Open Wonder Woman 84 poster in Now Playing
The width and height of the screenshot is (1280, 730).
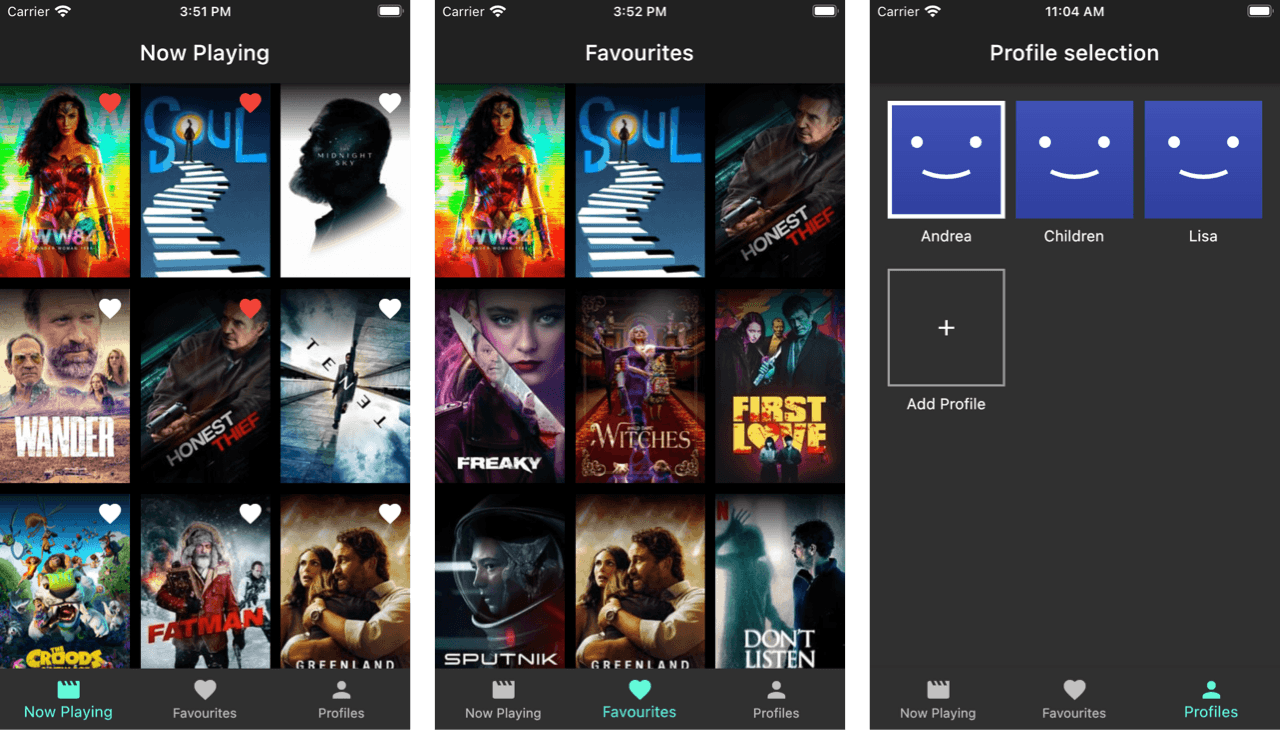point(65,181)
